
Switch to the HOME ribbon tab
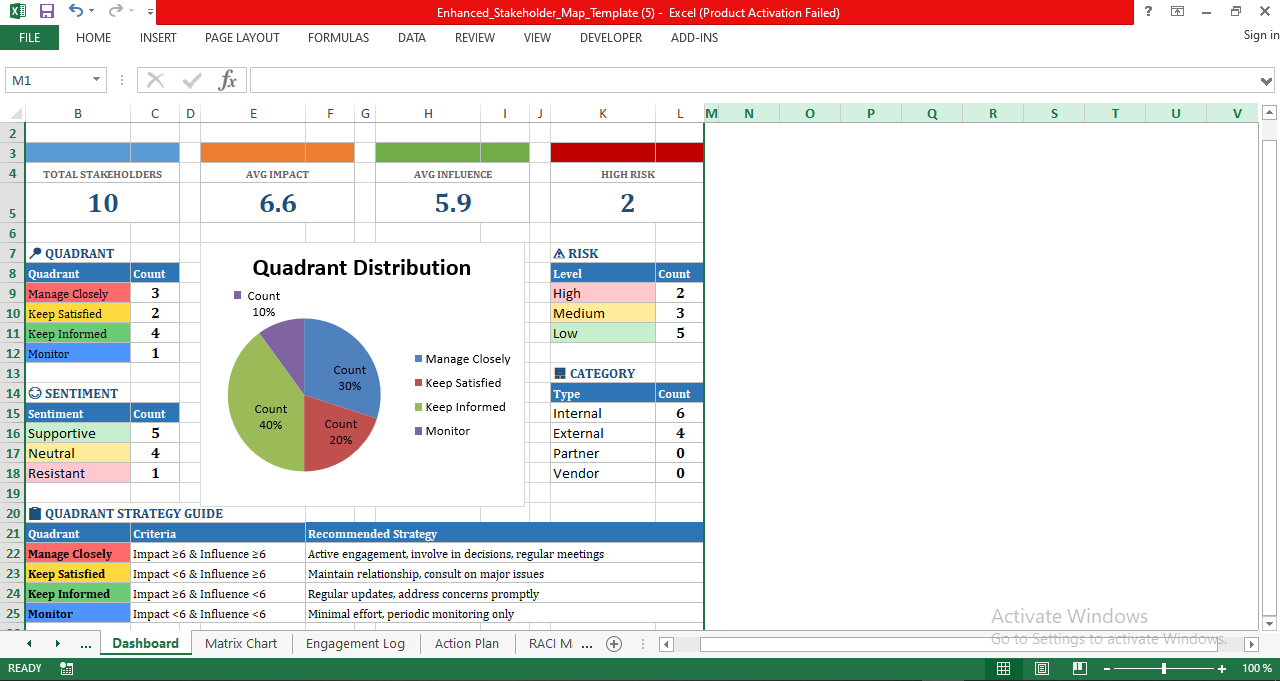(94, 38)
